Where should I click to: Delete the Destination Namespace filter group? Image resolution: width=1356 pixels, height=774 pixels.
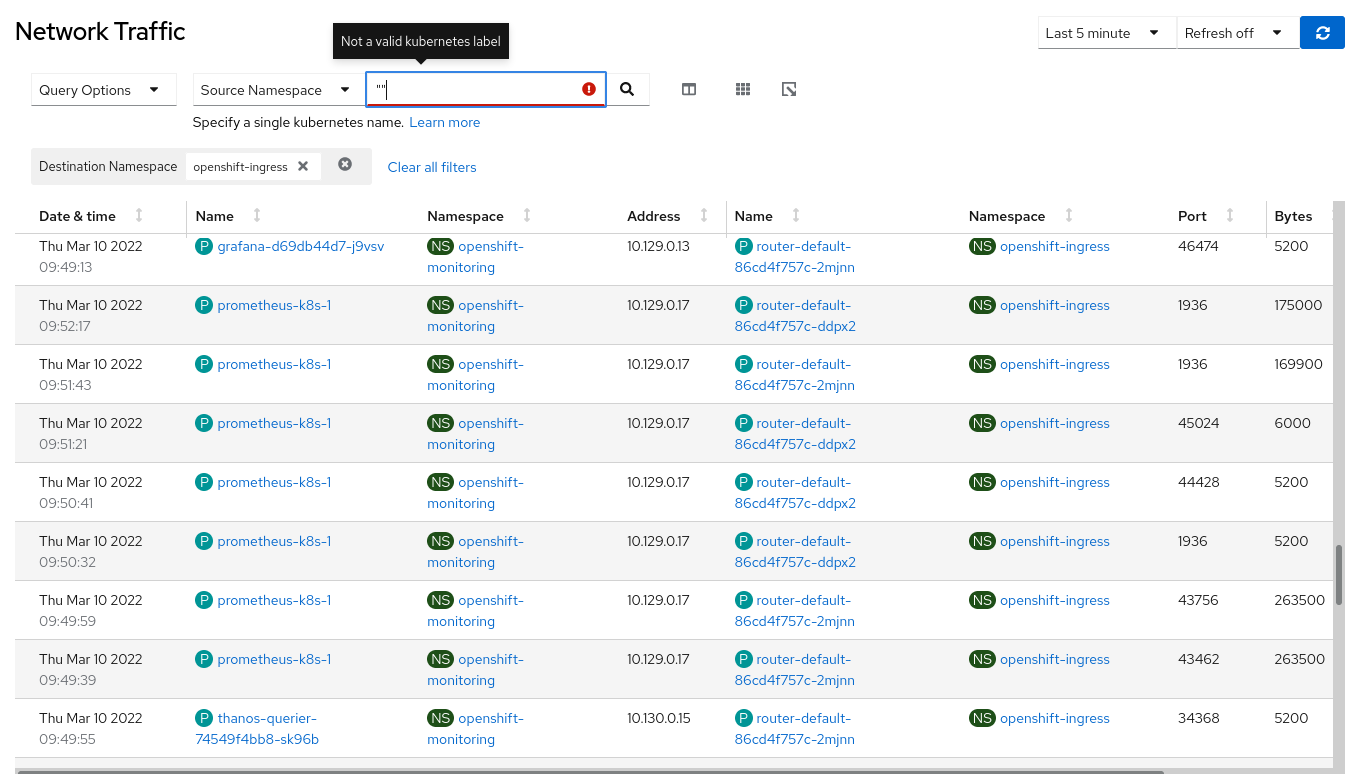(x=345, y=165)
